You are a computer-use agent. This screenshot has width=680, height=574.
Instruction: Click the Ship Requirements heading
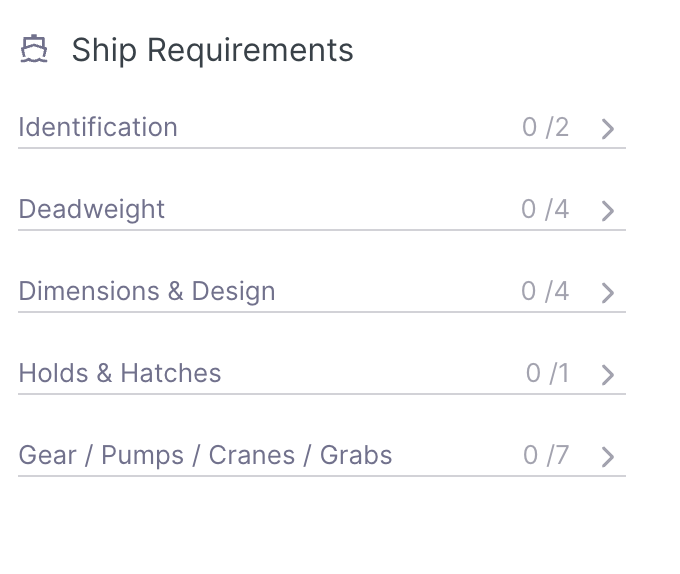pos(212,50)
